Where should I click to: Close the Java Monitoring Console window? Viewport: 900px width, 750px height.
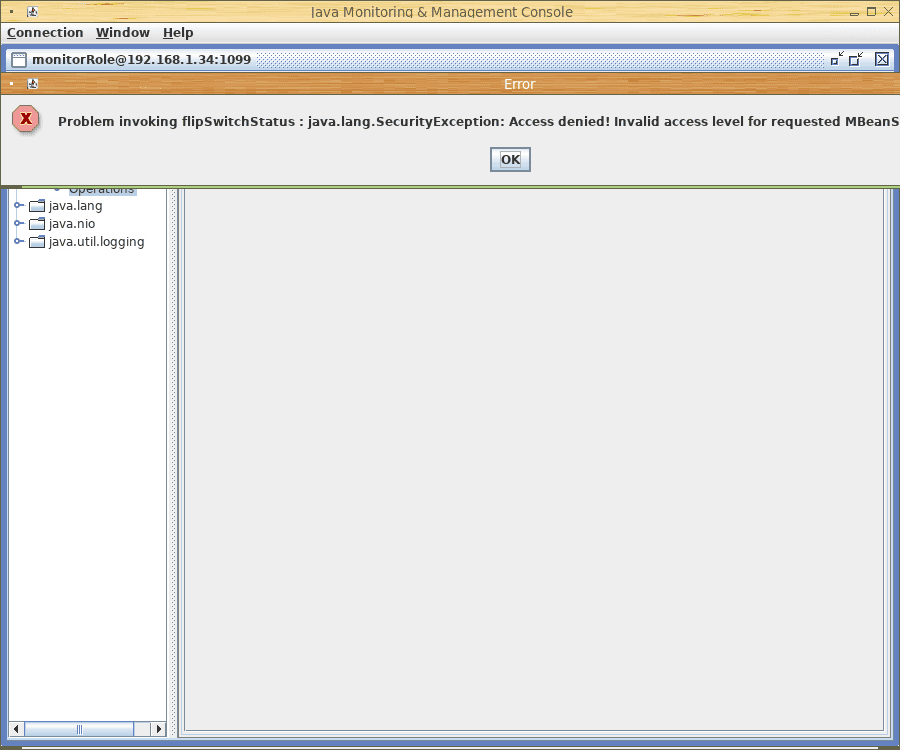click(x=888, y=11)
